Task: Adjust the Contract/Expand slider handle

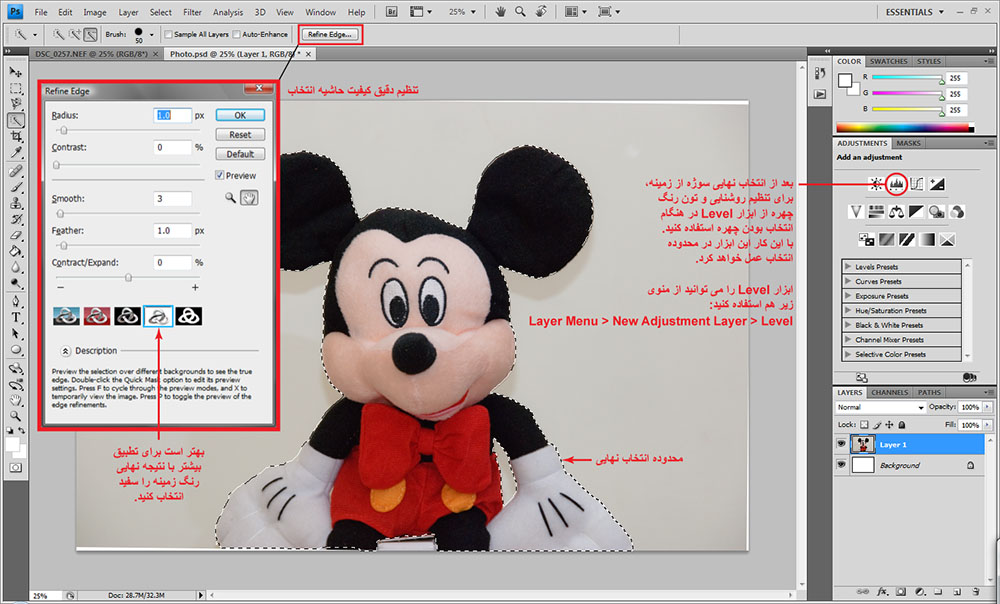Action: [x=128, y=277]
